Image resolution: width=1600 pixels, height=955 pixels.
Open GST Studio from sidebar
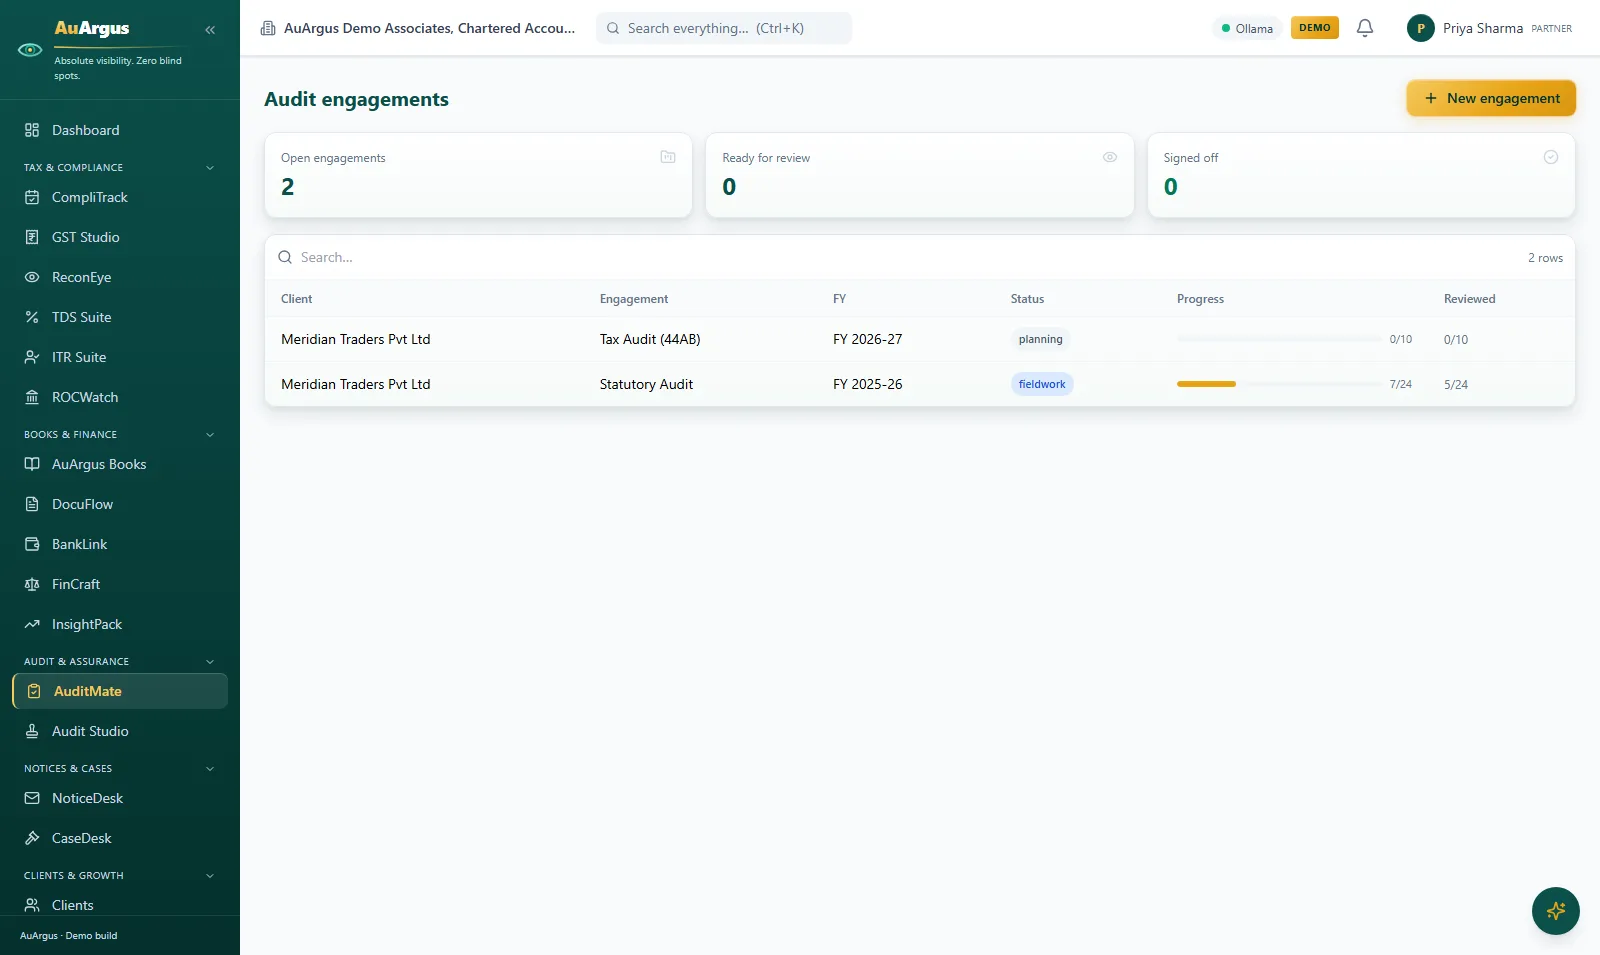point(120,237)
